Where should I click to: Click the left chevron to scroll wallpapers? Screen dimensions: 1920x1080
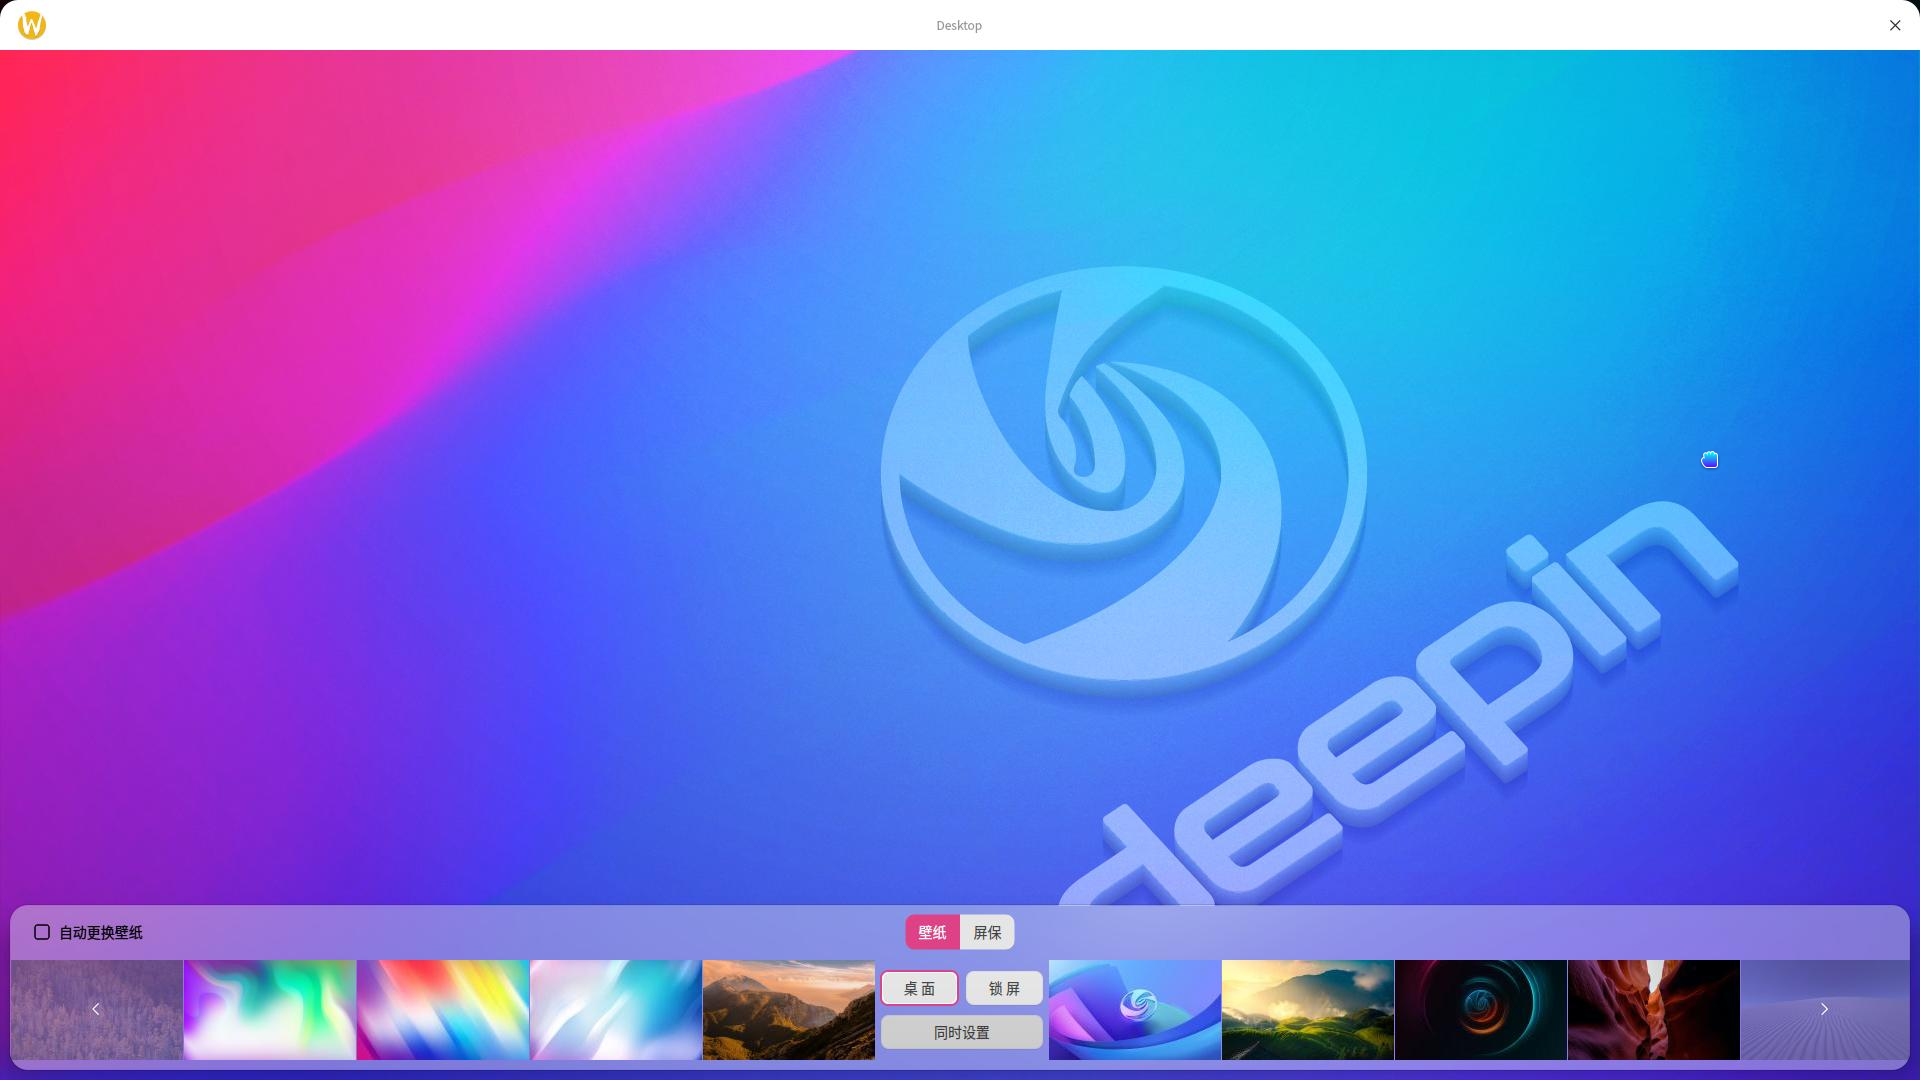tap(95, 1009)
